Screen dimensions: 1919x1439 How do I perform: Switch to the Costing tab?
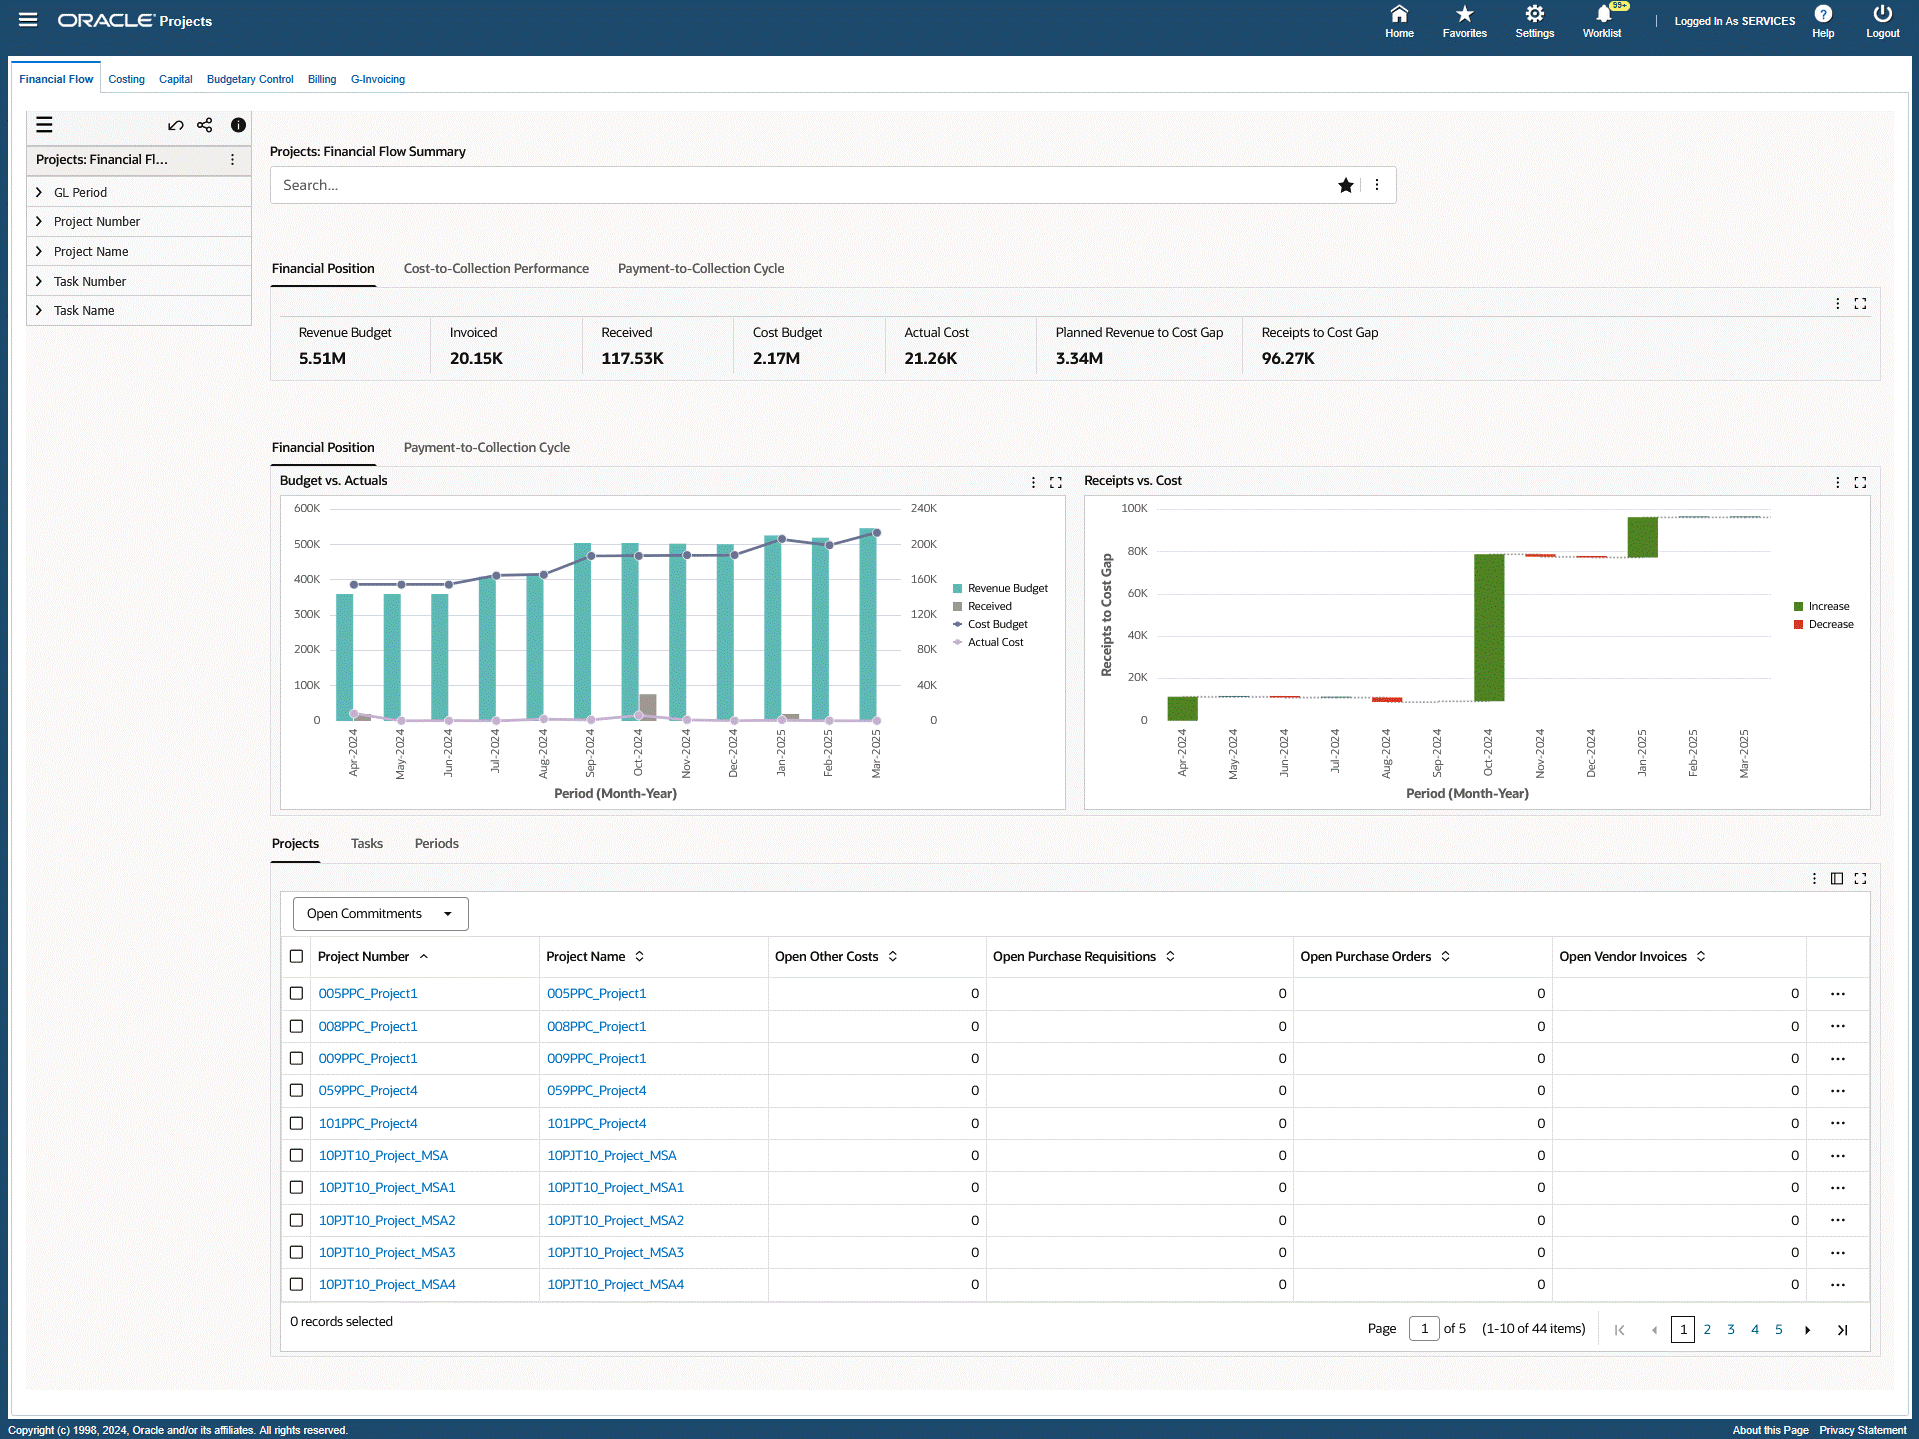point(126,79)
